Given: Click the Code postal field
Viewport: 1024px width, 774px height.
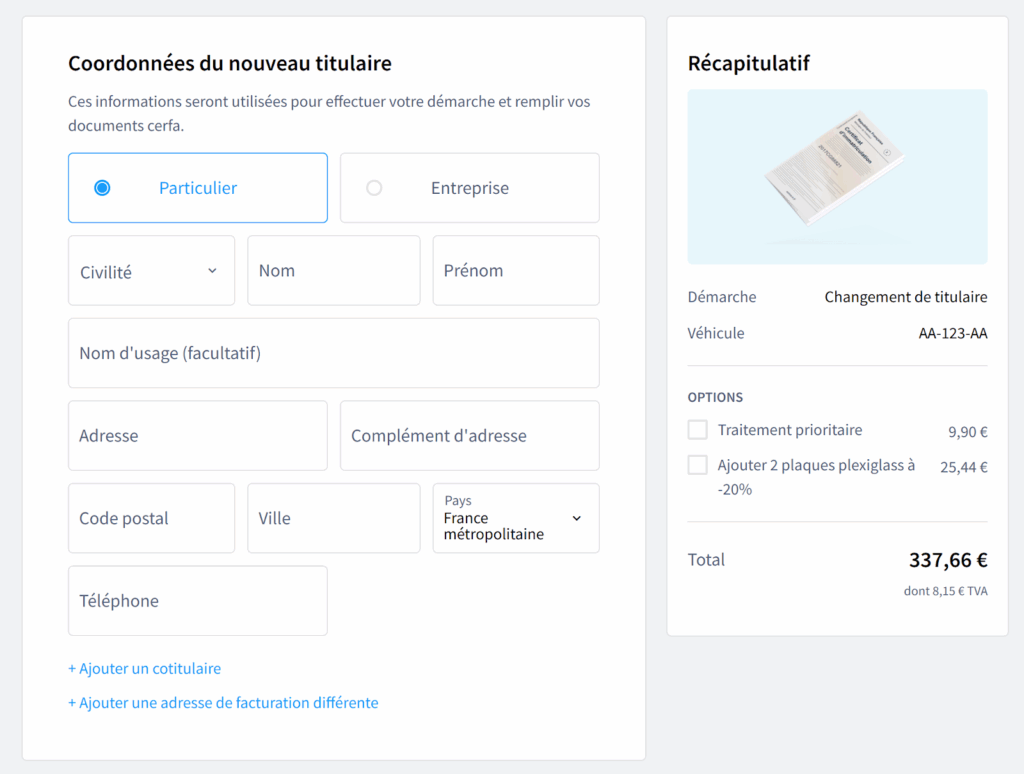Looking at the screenshot, I should pos(151,518).
